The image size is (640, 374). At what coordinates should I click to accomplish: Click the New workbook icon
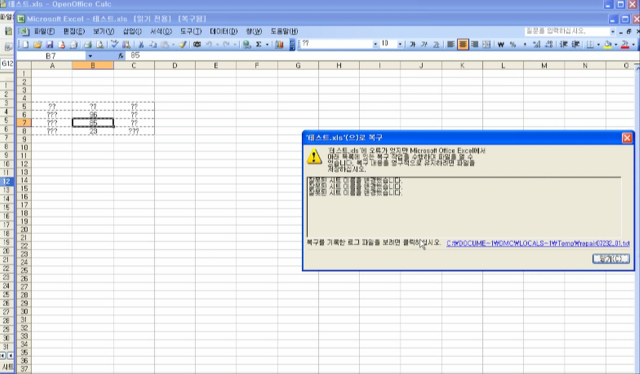tap(25, 44)
